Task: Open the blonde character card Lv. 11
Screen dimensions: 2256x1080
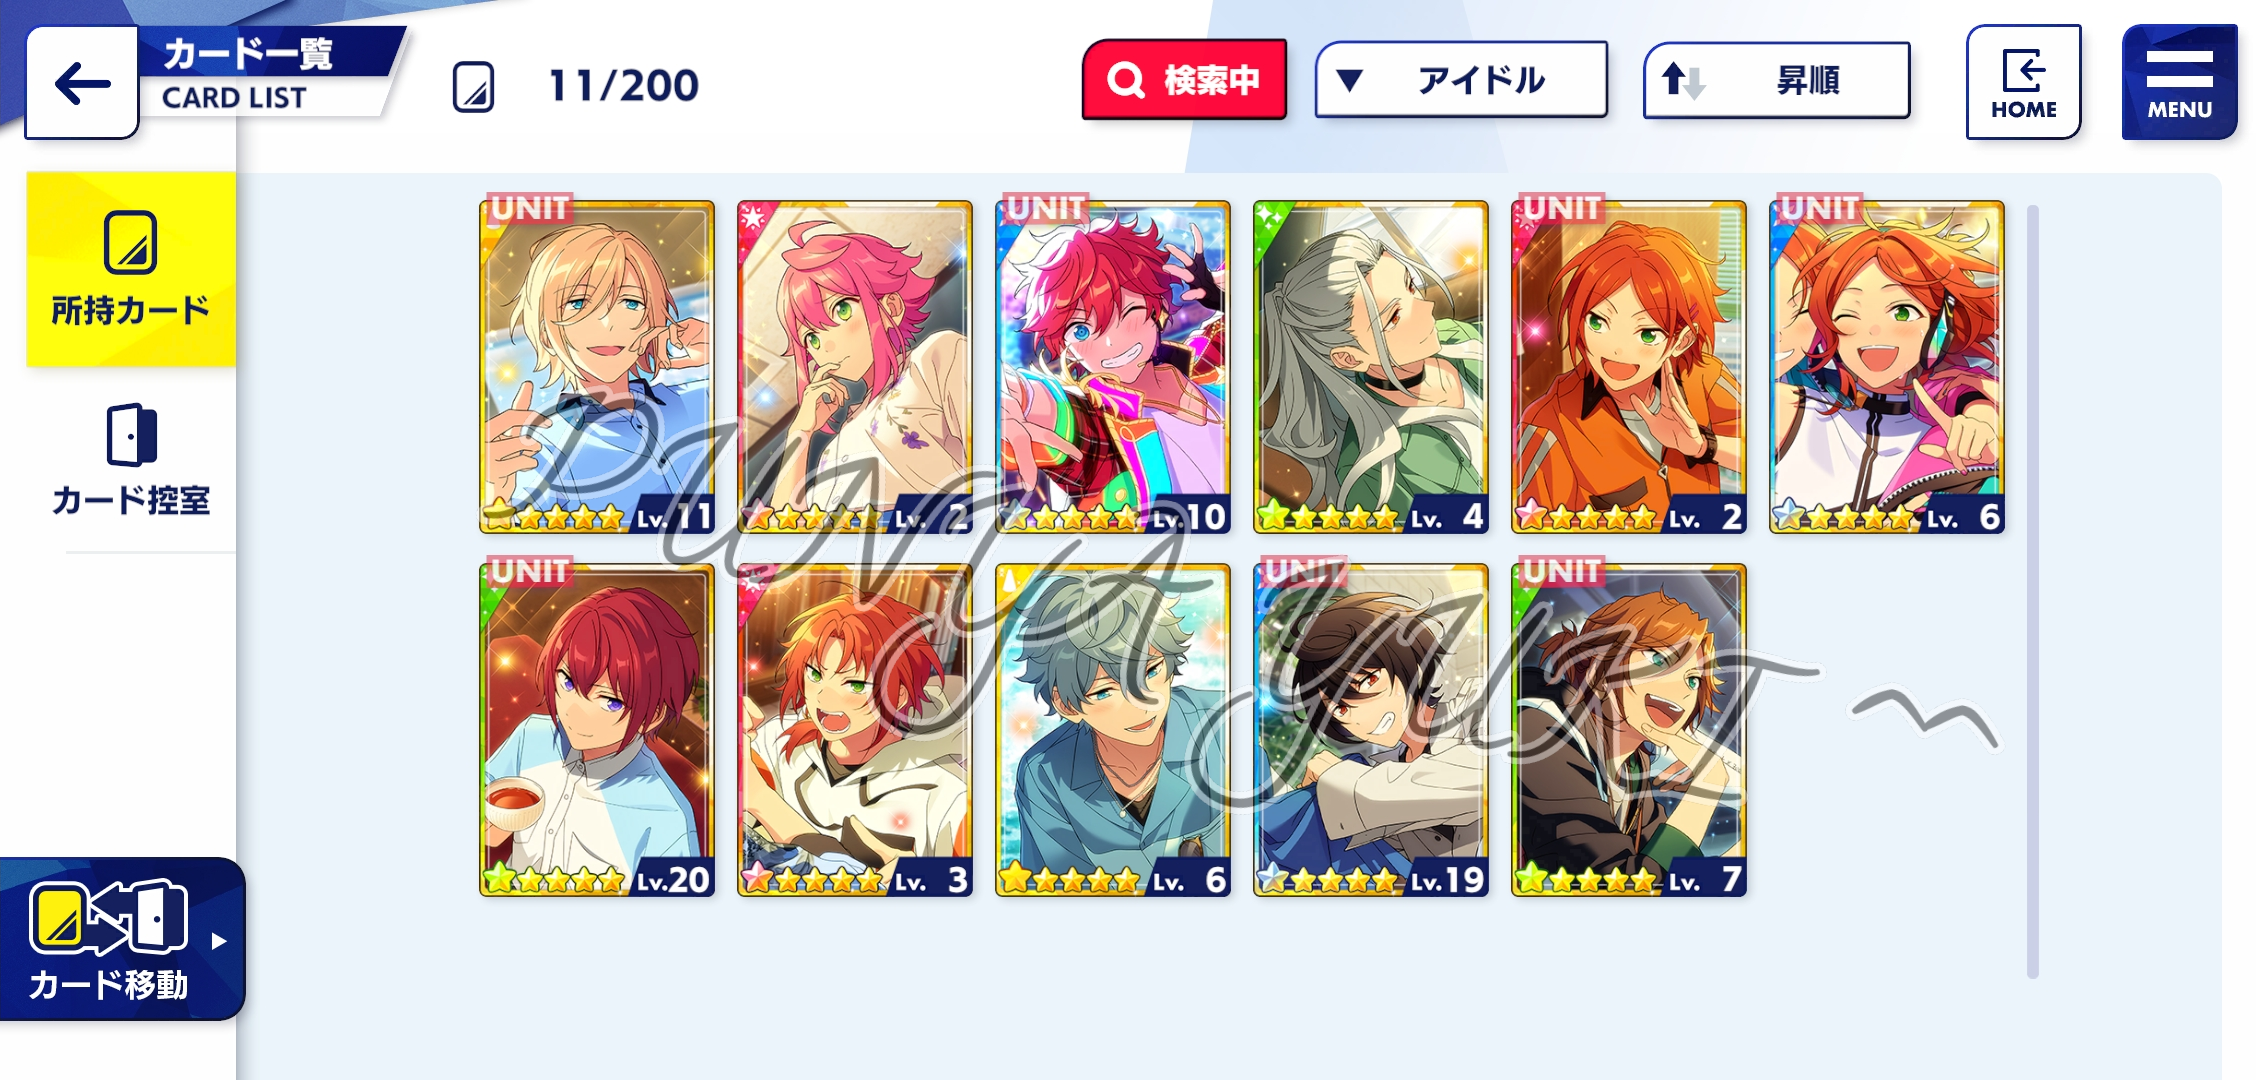Action: tap(597, 366)
